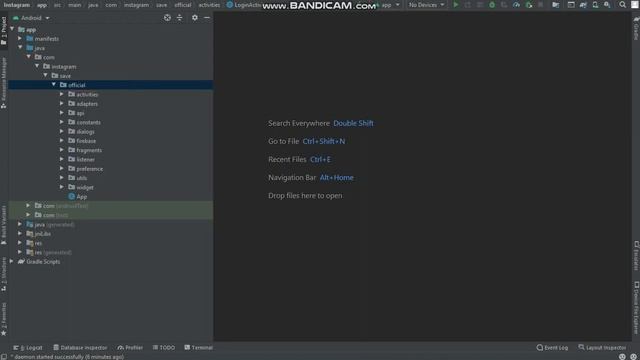Select the instagram package row in the tree
This screenshot has height=360, width=640.
coord(110,67)
